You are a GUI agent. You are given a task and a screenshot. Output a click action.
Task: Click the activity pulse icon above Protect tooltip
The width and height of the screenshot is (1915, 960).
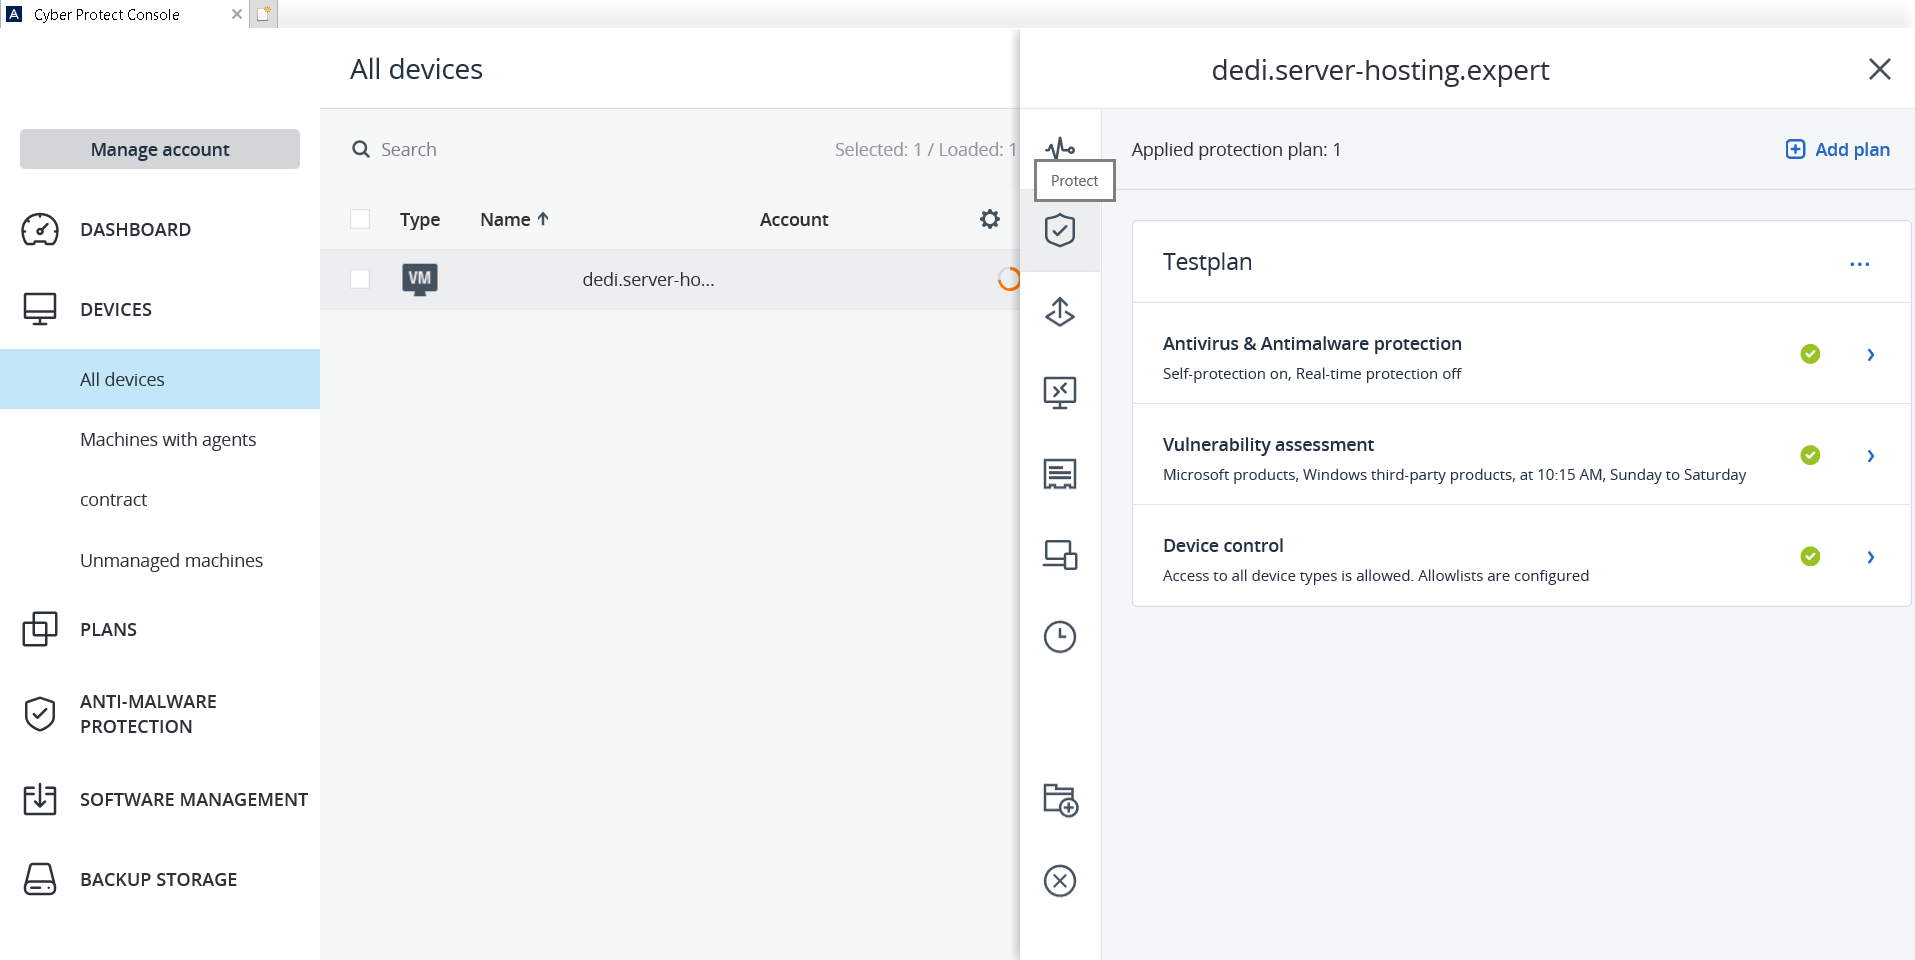coord(1060,148)
